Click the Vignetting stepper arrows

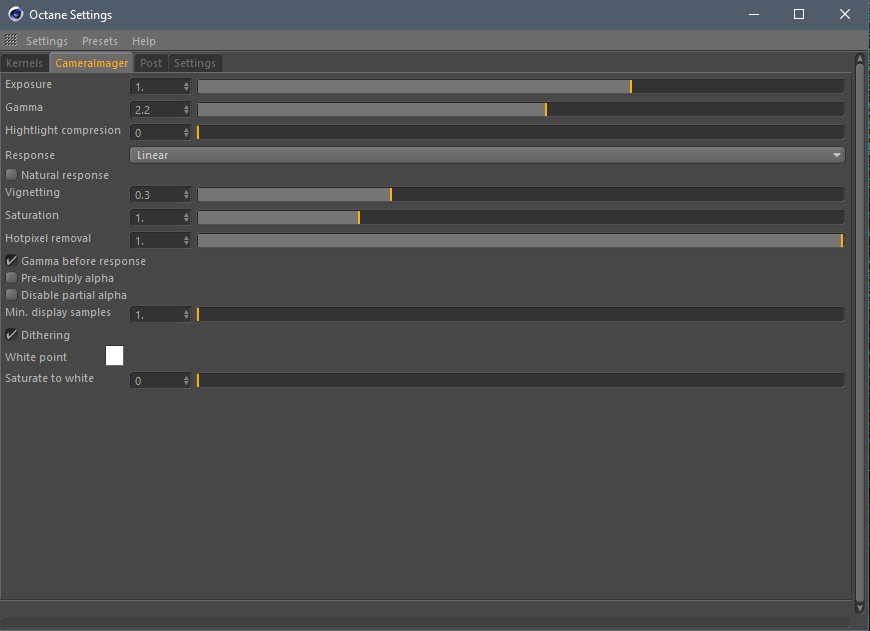coord(186,195)
